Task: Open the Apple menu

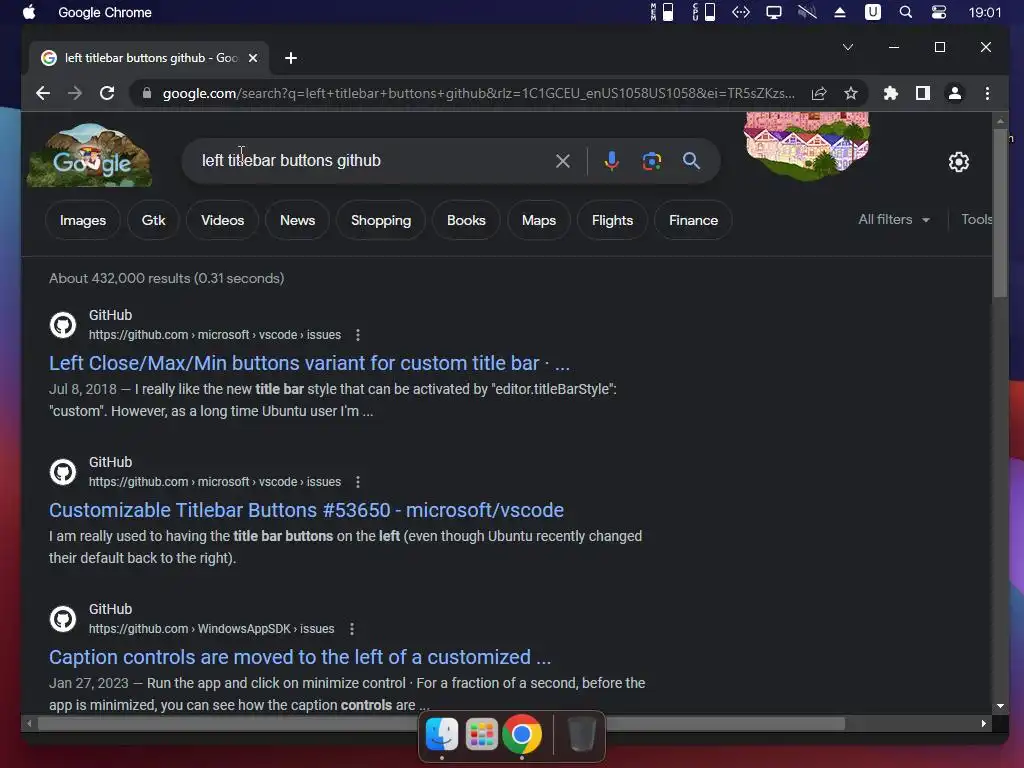Action: (29, 12)
